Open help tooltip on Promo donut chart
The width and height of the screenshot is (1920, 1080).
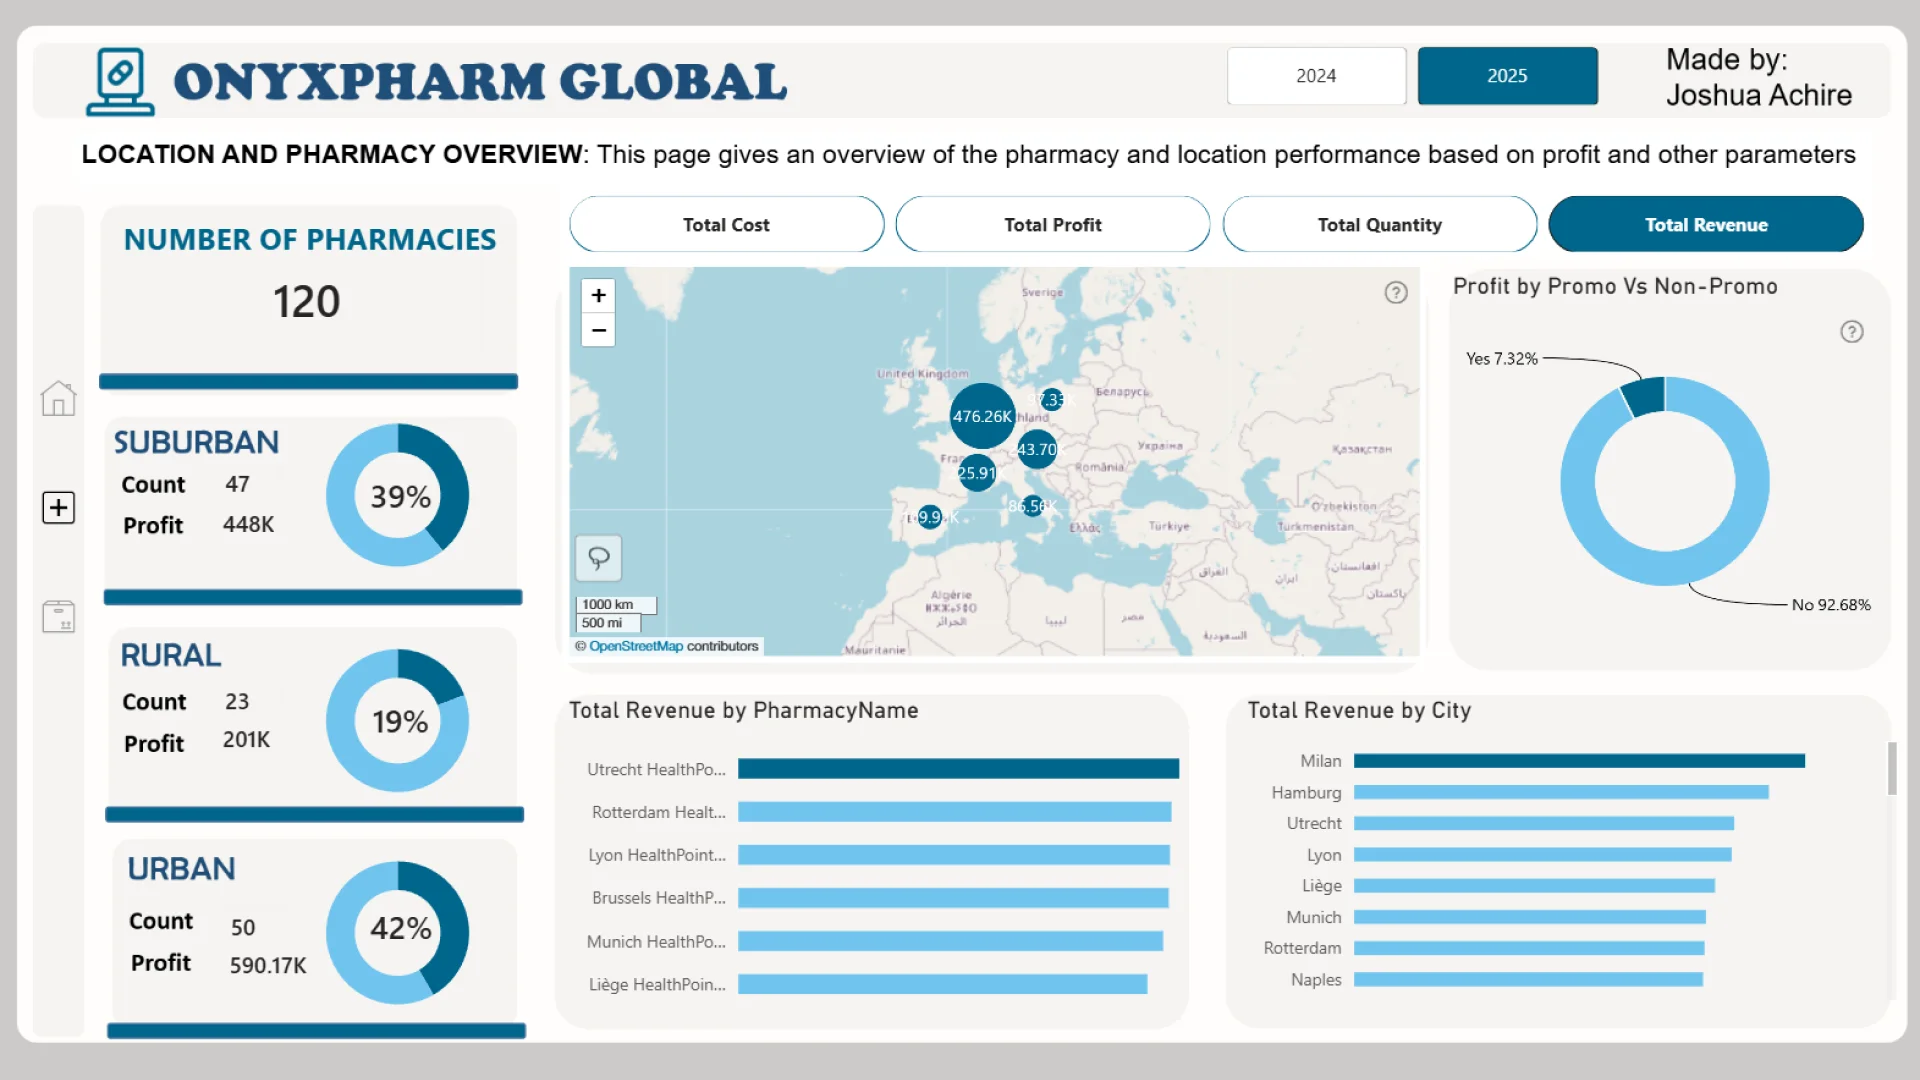click(1851, 332)
